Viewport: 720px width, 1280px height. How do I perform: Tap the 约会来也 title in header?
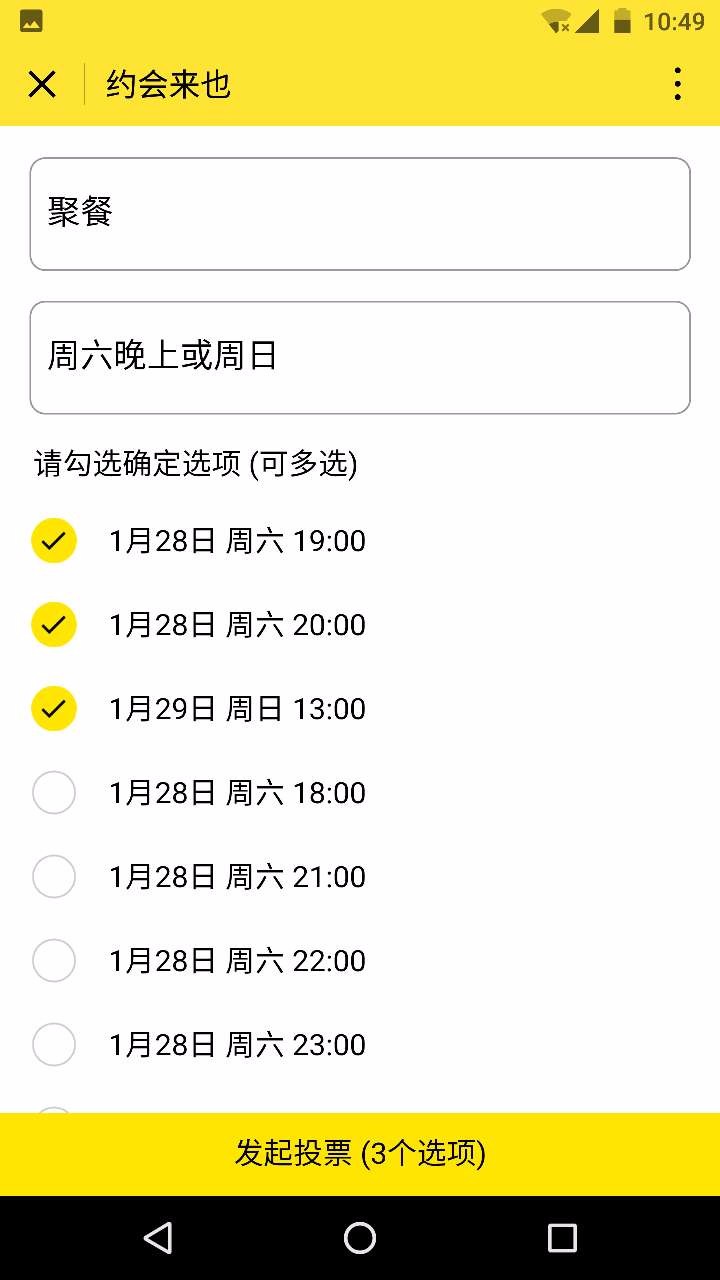click(x=169, y=85)
